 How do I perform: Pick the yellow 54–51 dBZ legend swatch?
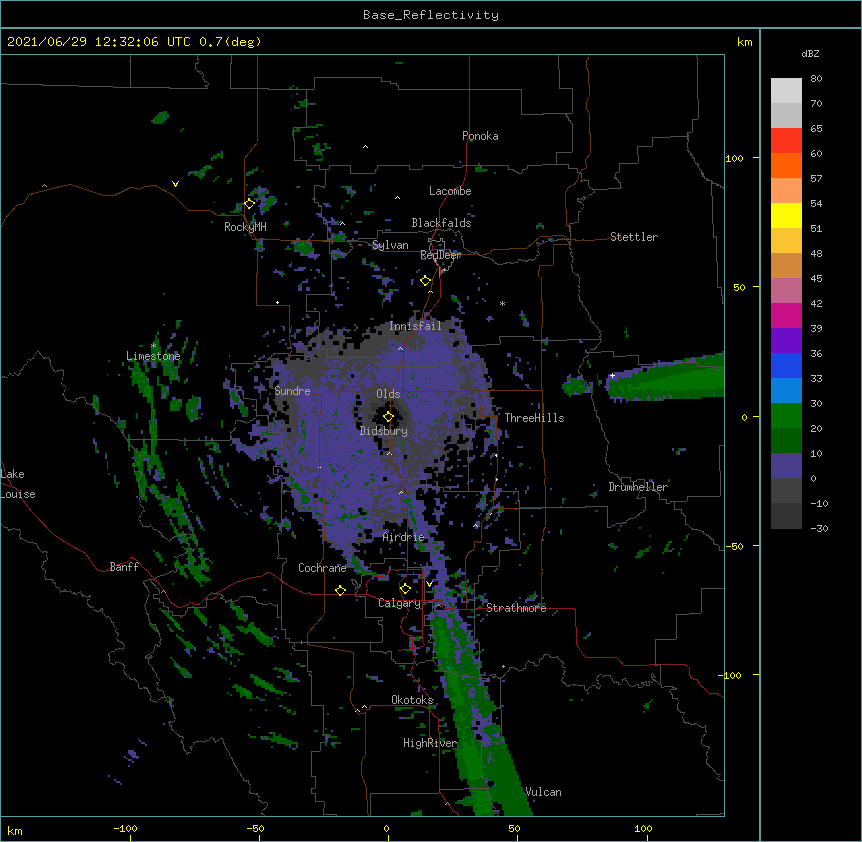coord(786,215)
